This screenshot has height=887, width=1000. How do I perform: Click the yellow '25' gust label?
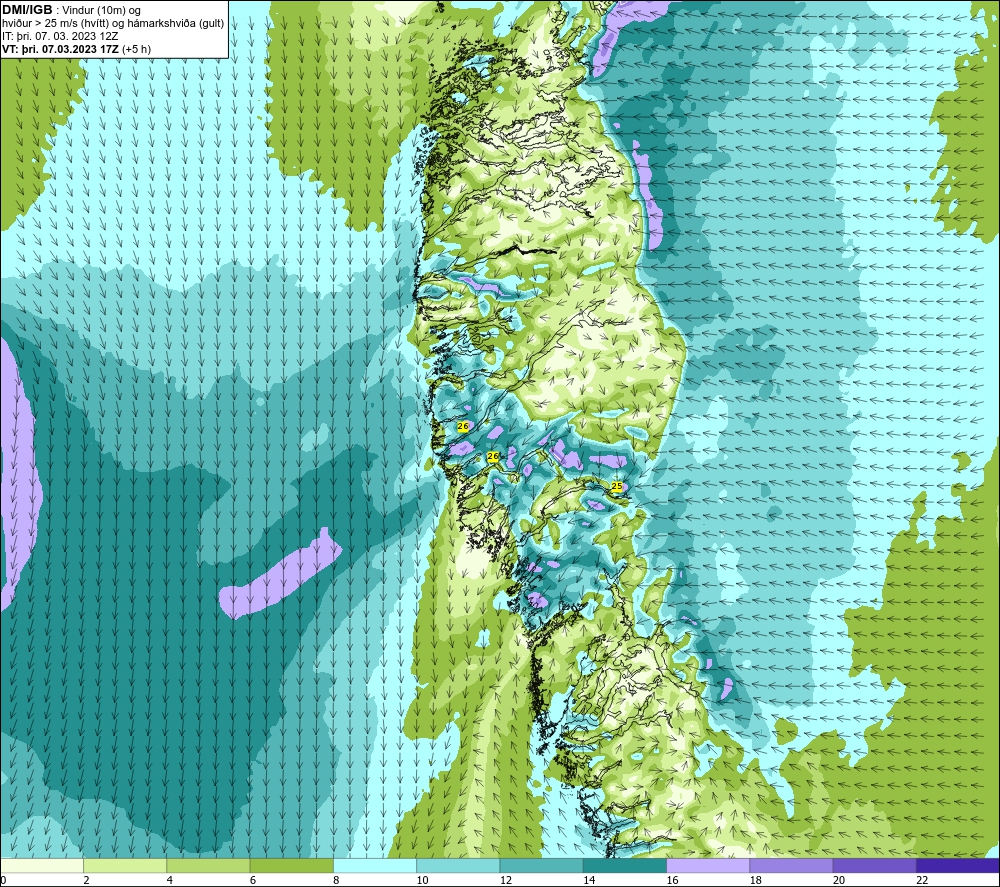click(617, 487)
